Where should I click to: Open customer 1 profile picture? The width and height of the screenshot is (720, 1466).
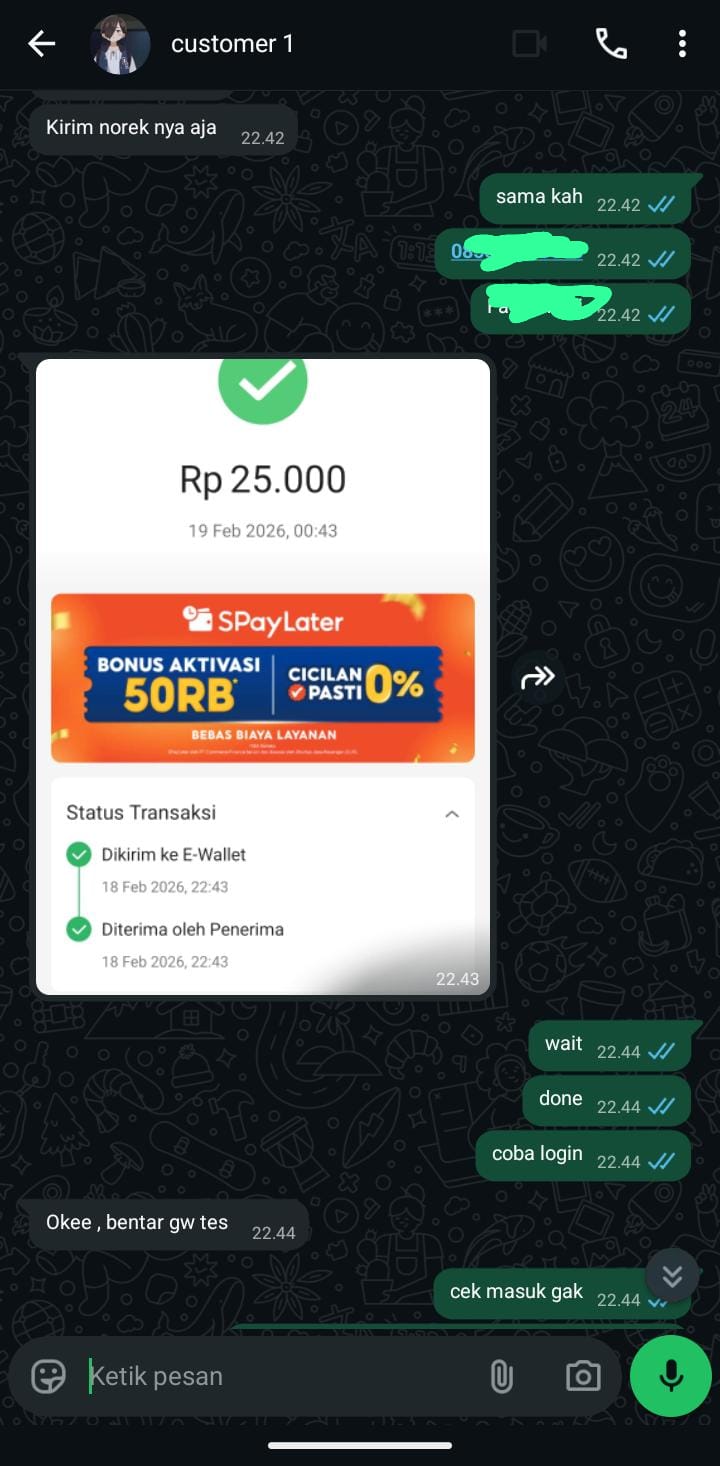[x=120, y=44]
